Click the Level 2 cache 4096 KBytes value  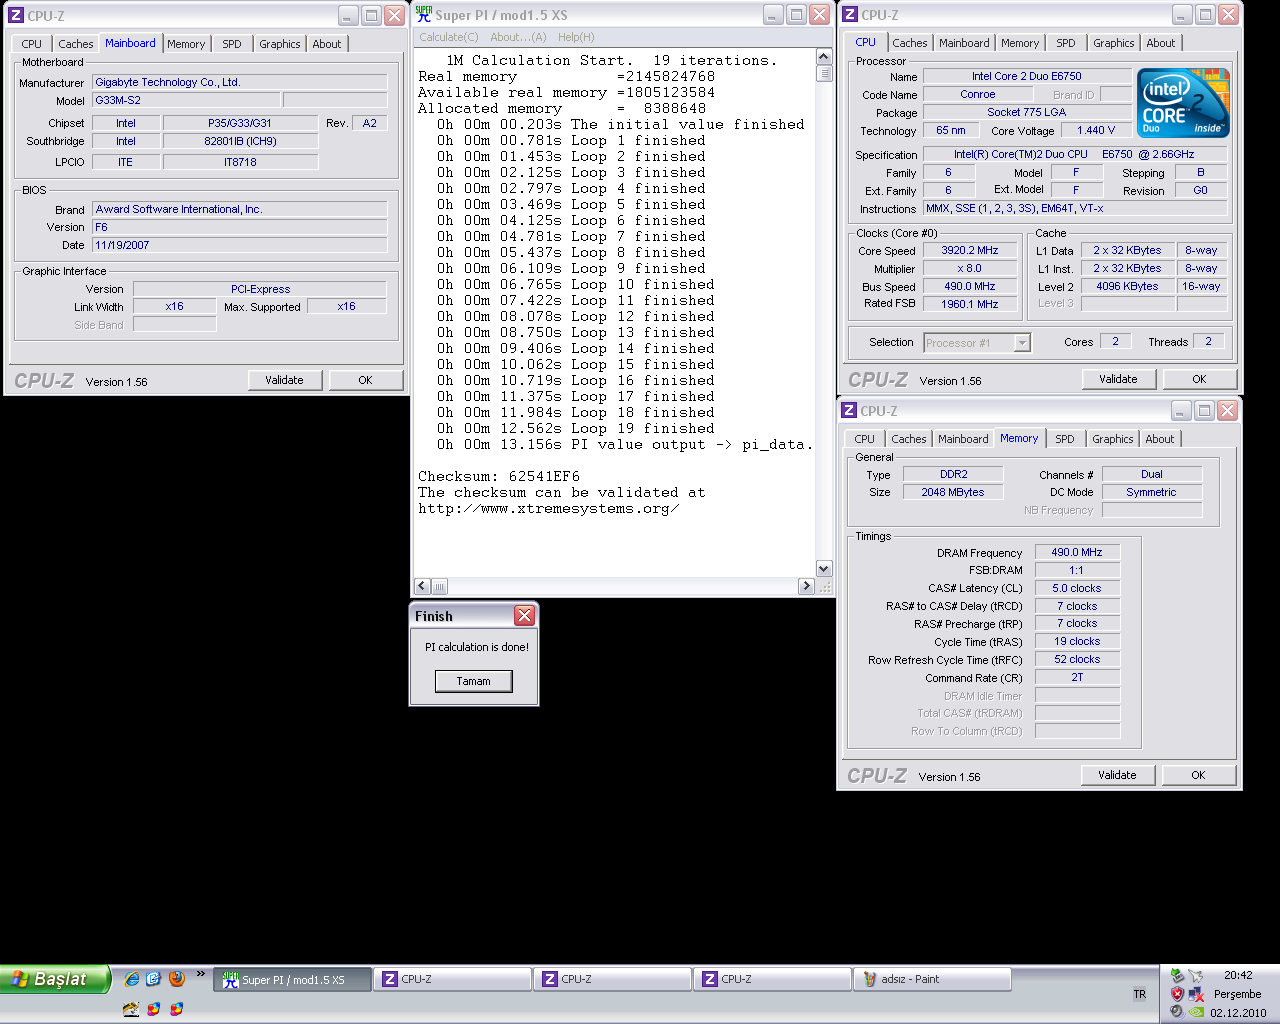point(1127,286)
